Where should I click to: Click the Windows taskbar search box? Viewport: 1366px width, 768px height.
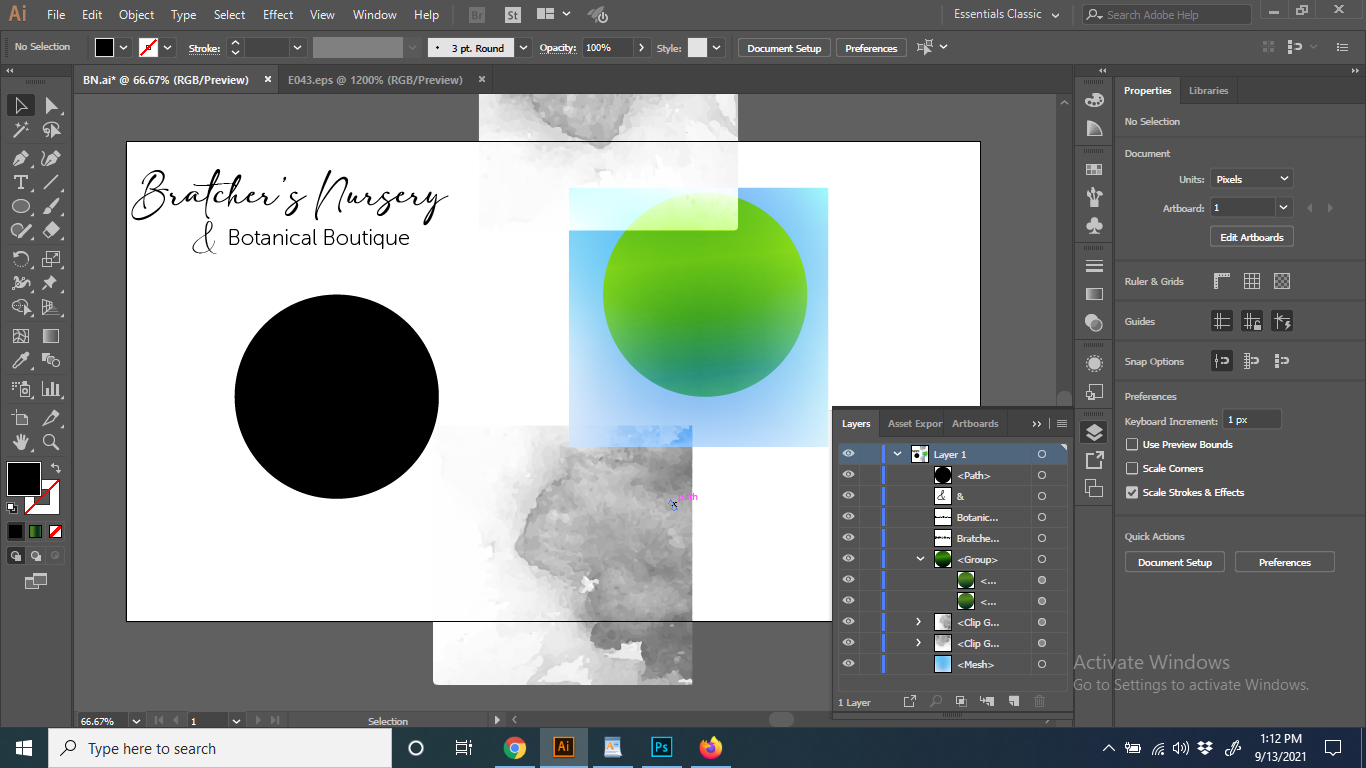(x=220, y=748)
